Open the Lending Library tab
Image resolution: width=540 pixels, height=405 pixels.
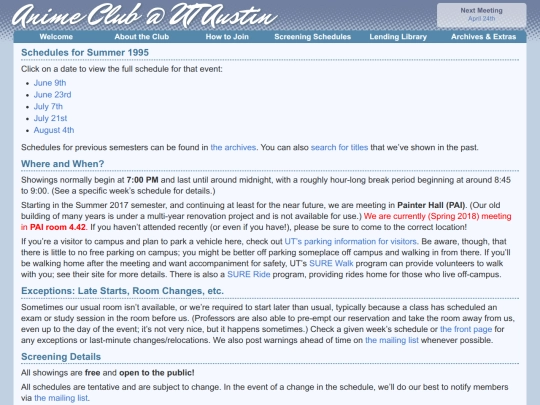pyautogui.click(x=398, y=37)
